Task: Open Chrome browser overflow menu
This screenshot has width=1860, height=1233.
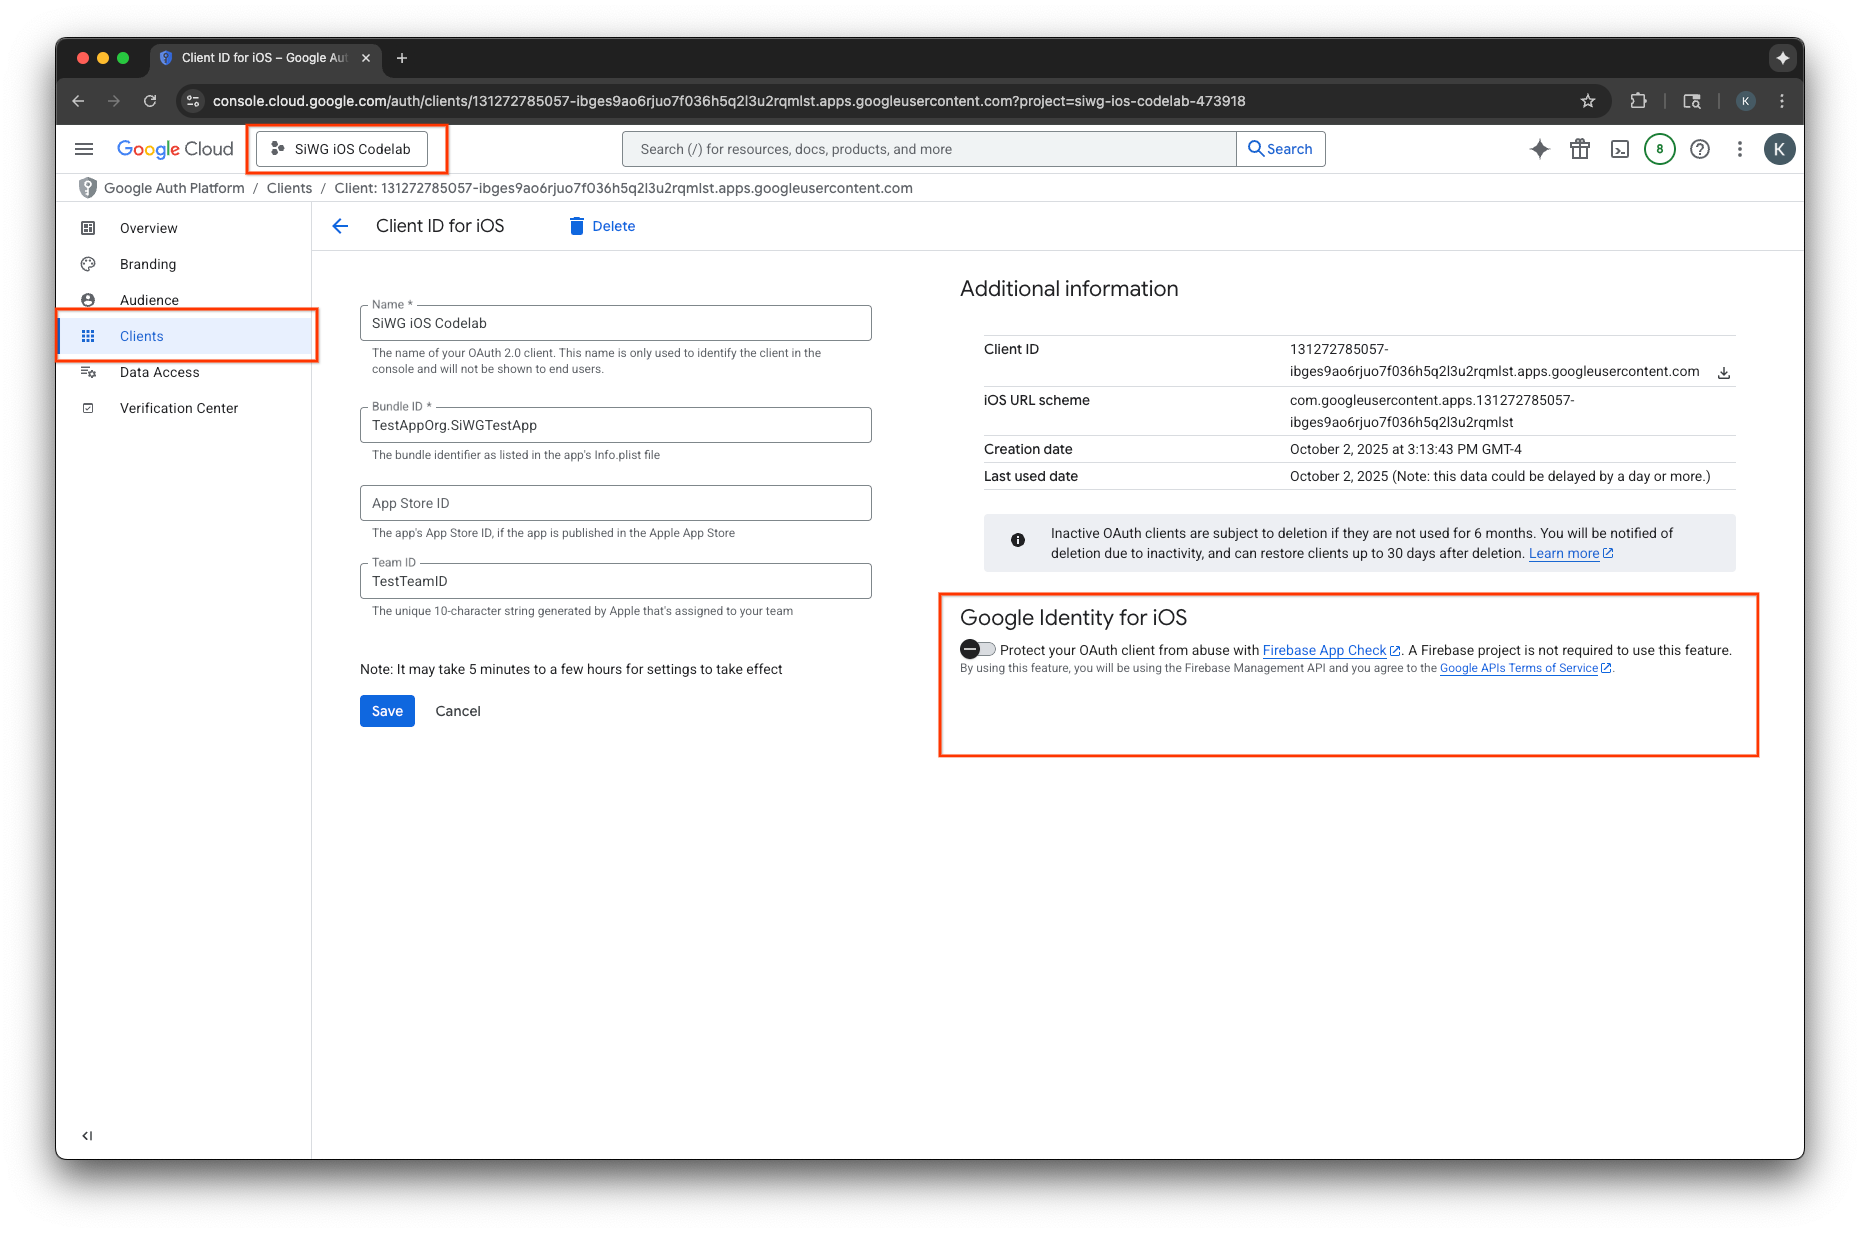Action: (1781, 101)
